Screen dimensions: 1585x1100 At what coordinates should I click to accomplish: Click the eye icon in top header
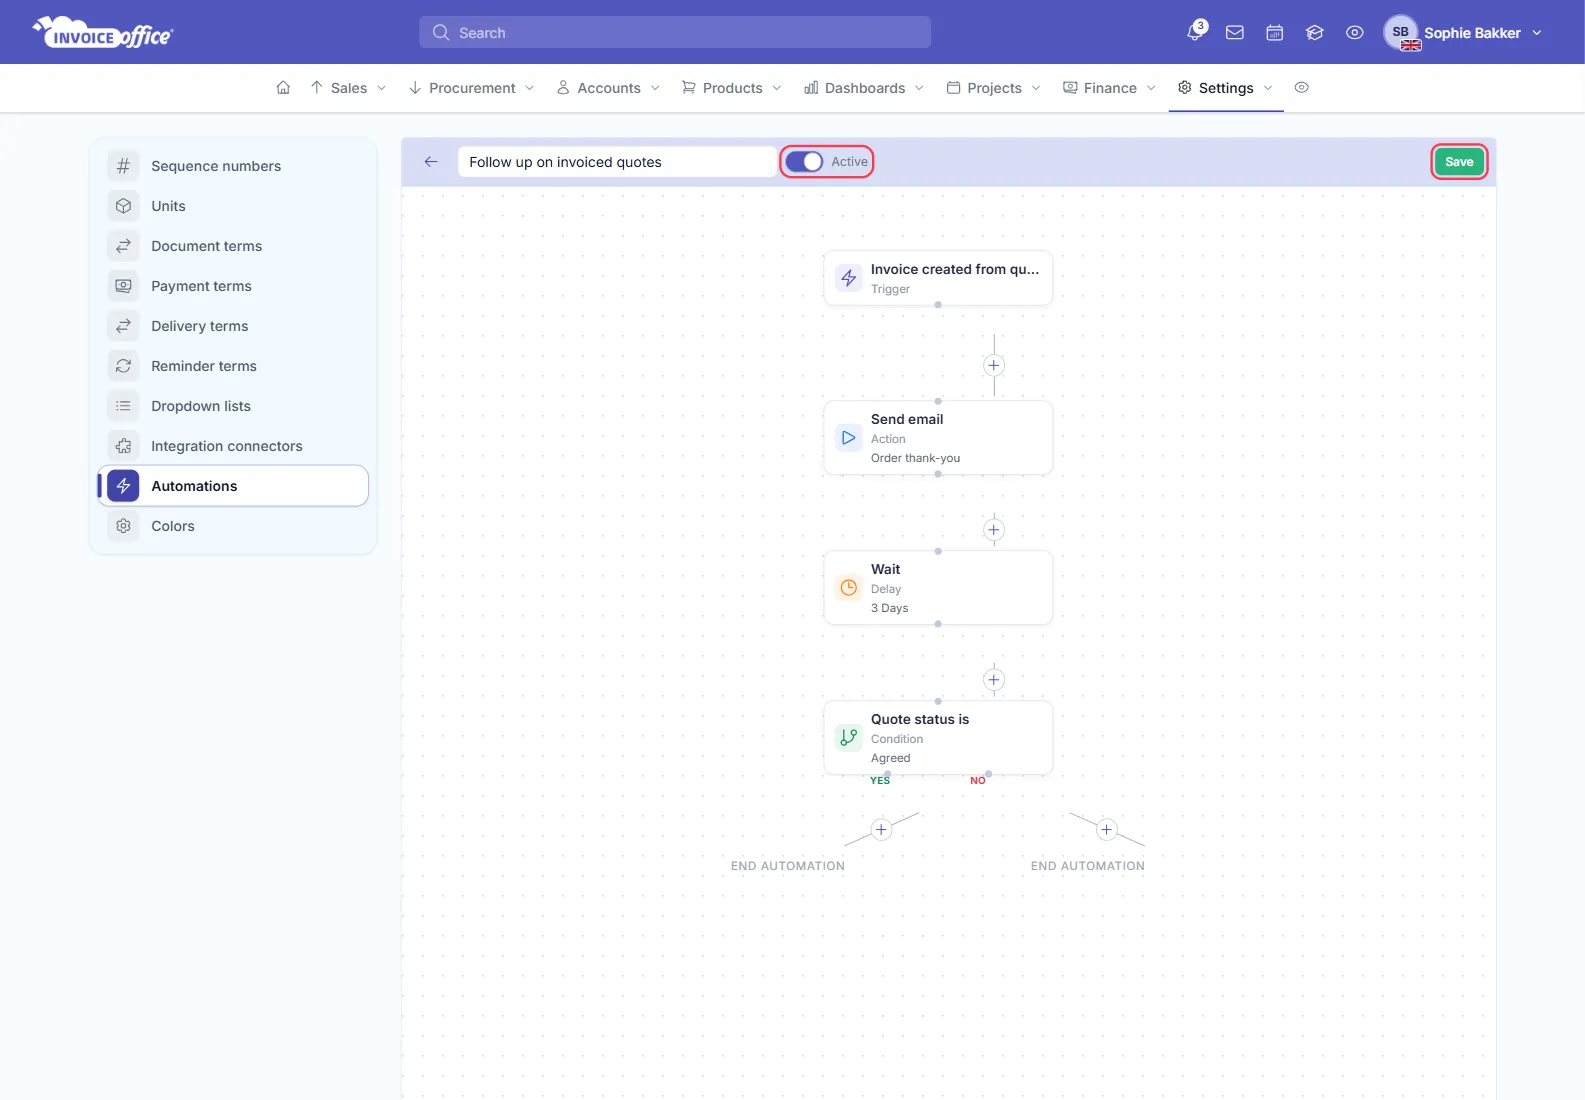[1355, 32]
